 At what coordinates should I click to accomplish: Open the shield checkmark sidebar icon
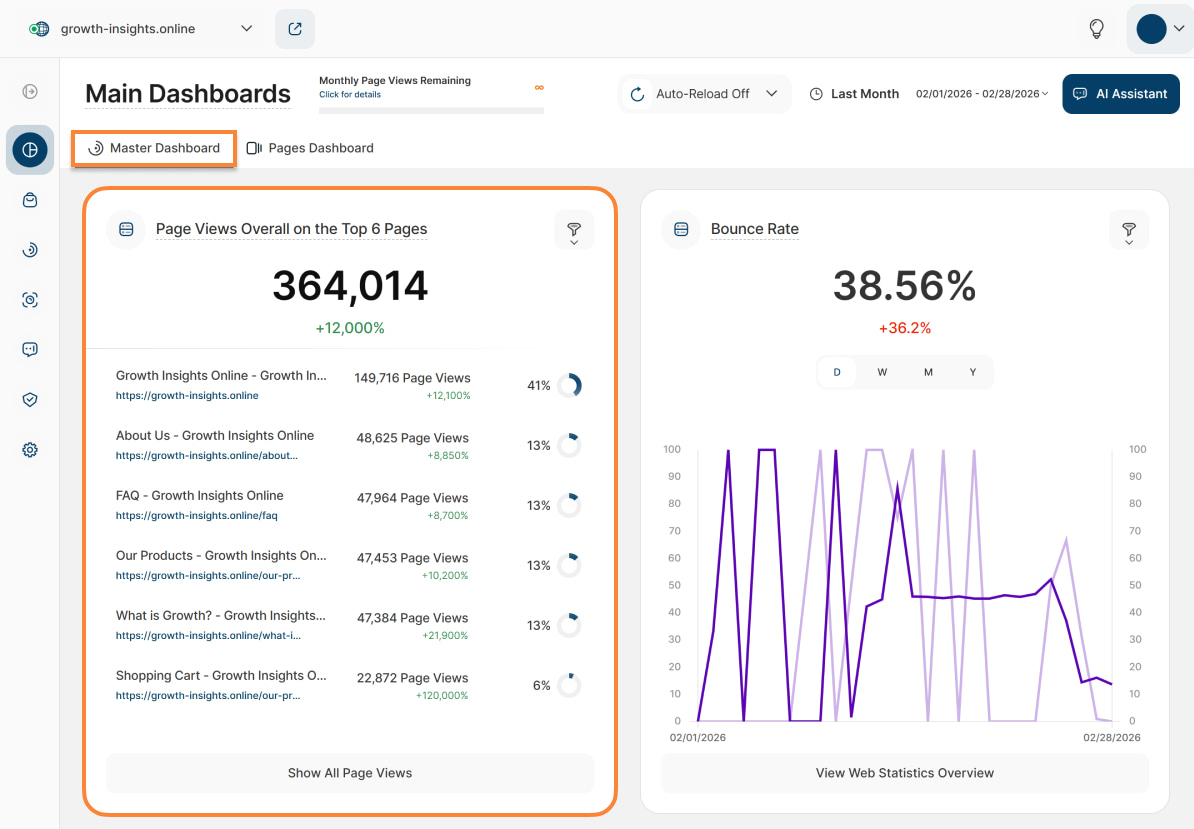[x=30, y=400]
